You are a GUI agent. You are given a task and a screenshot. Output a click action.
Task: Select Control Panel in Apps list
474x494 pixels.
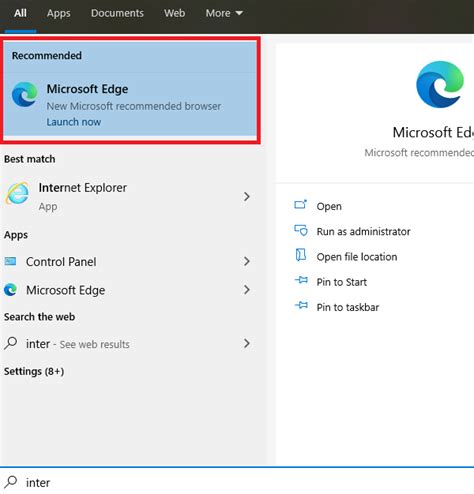(130, 262)
